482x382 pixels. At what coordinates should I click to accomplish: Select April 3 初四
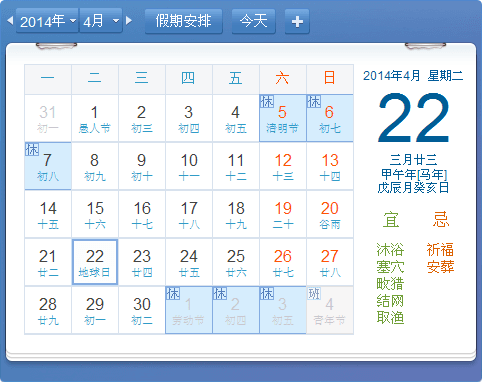pos(189,118)
